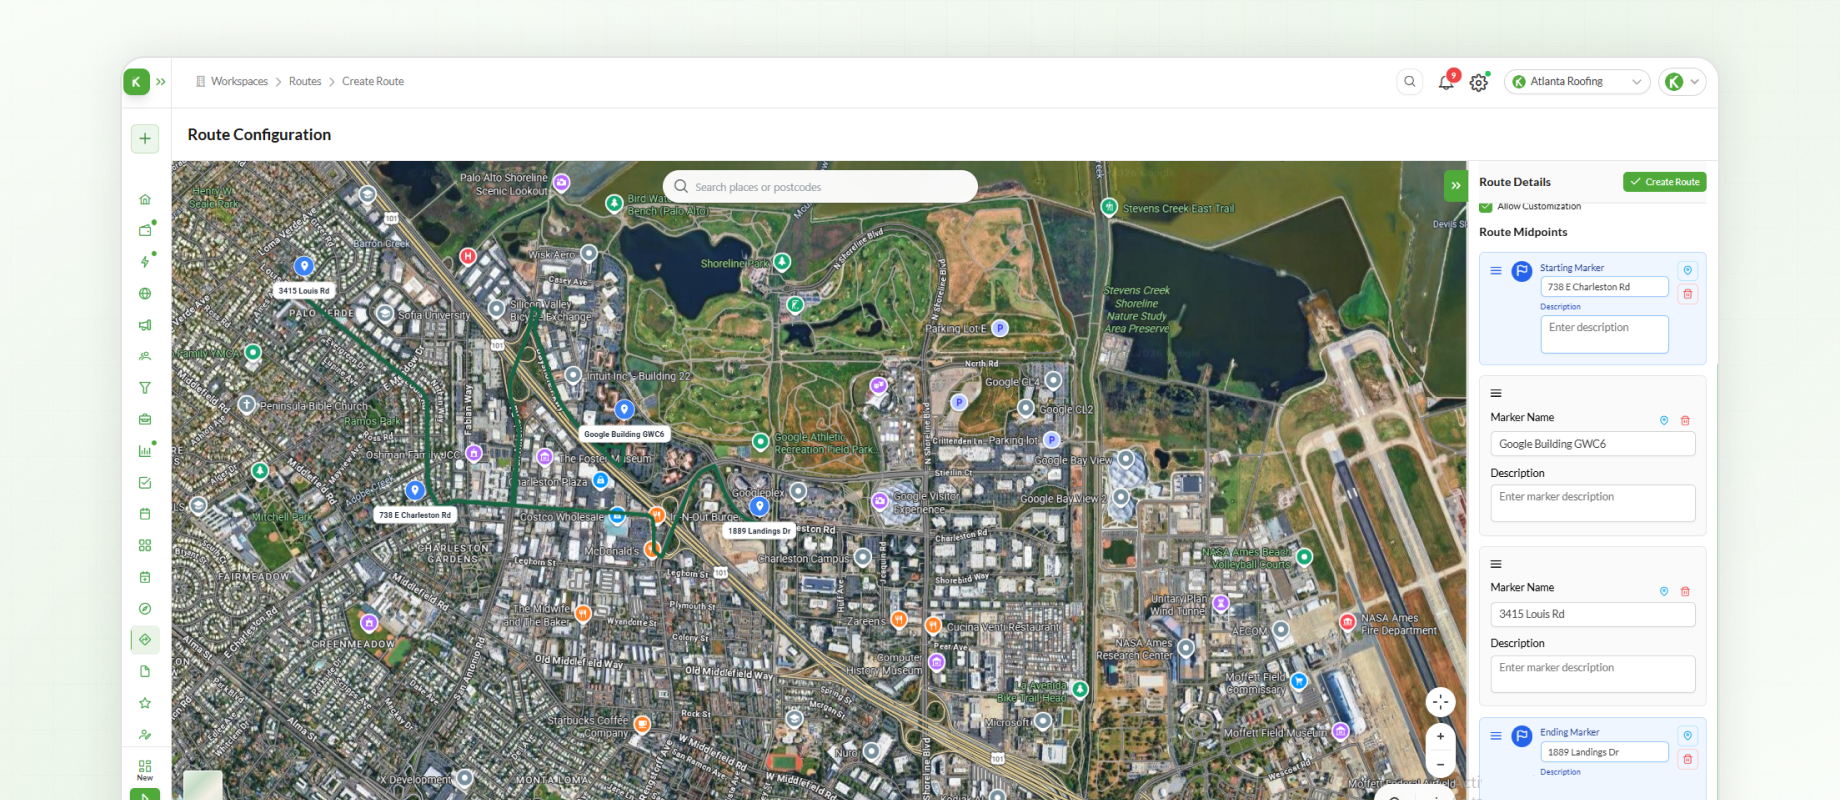The height and width of the screenshot is (800, 1840).
Task: Locate the Ending Marker with the pin icon
Action: click(1688, 736)
